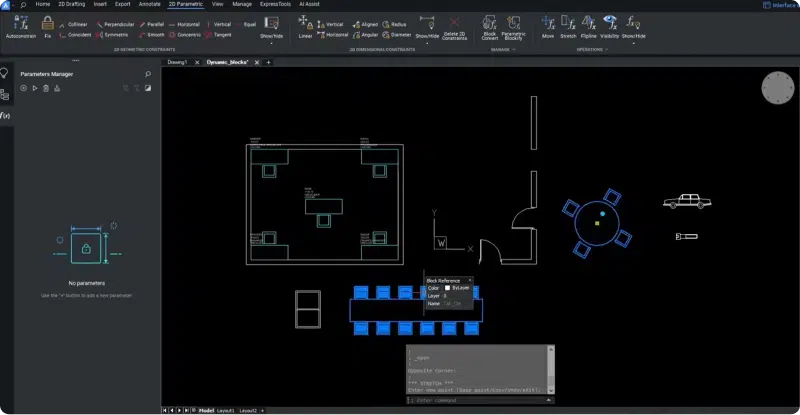The width and height of the screenshot is (800, 415).
Task: Click the Linear dimensional constraint tool
Action: (x=305, y=23)
